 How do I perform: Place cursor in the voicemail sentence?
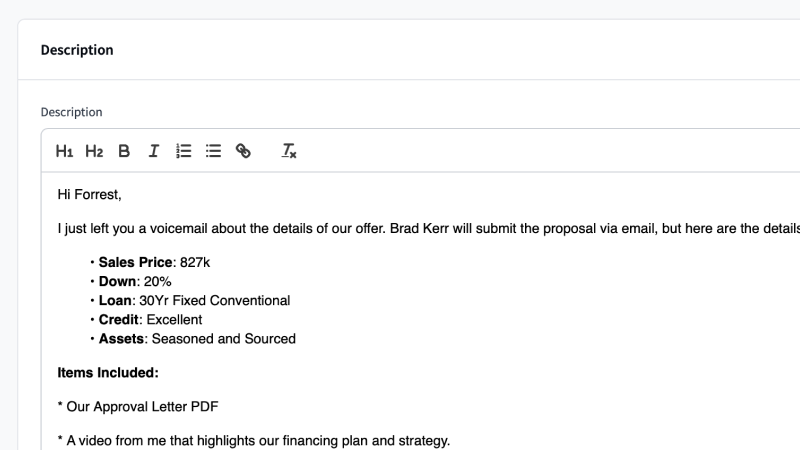coord(400,228)
